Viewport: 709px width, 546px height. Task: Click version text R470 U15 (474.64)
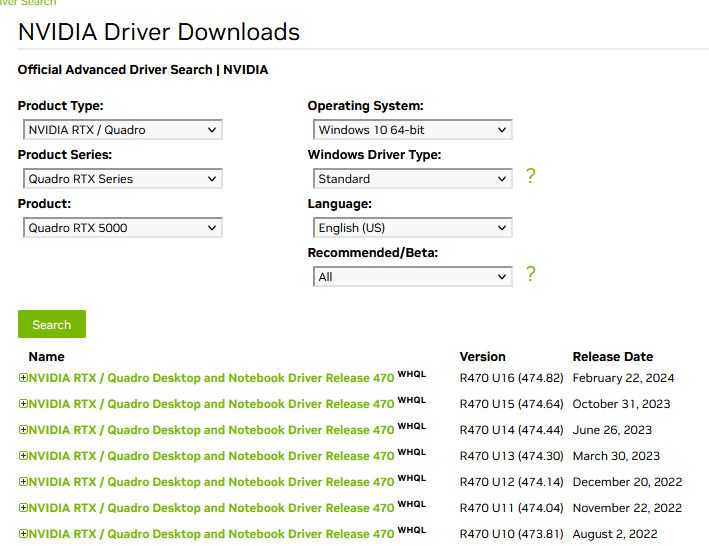click(511, 404)
